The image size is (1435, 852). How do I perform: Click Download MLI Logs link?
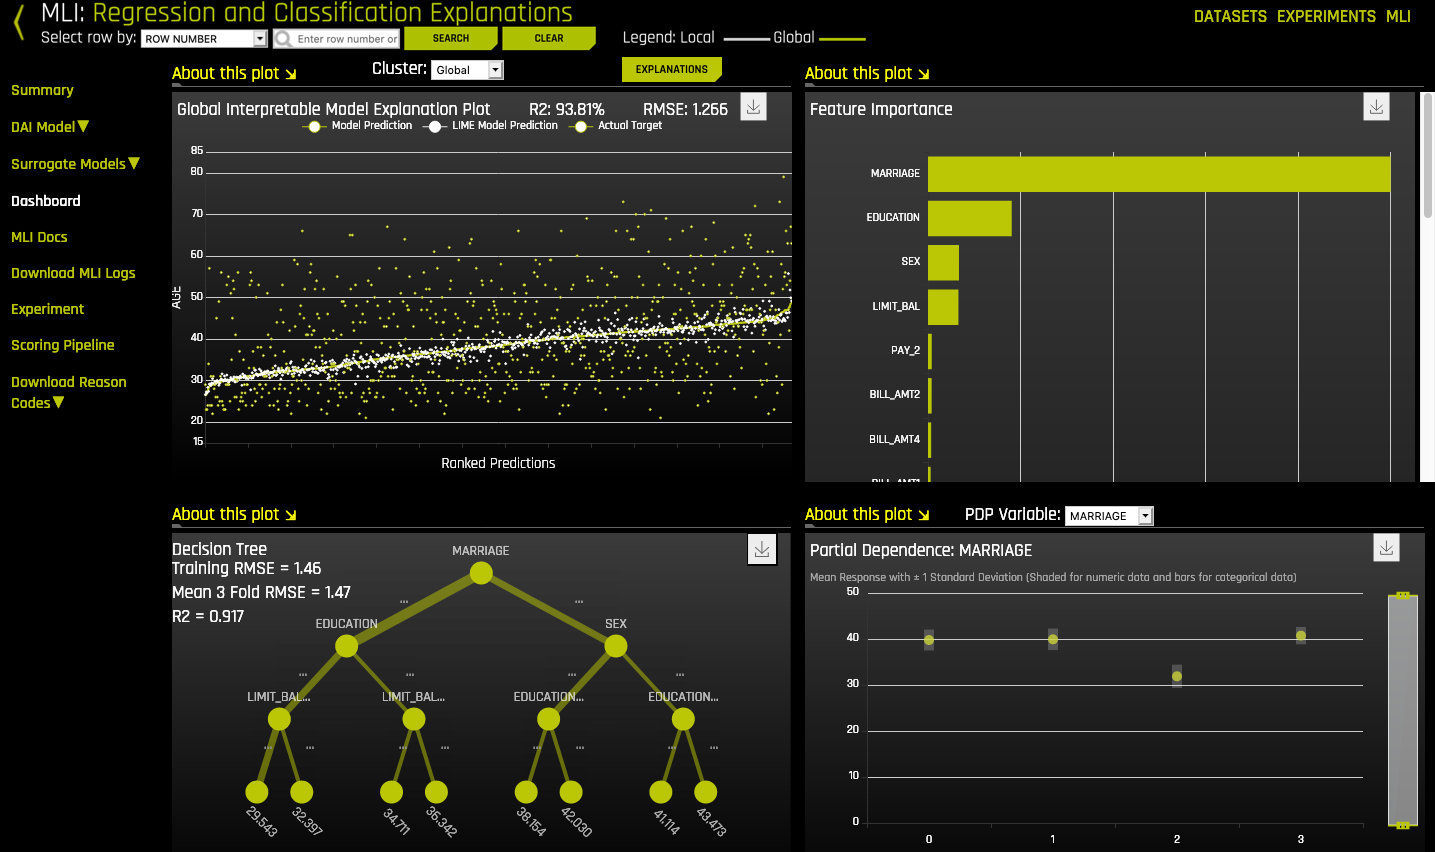point(73,273)
